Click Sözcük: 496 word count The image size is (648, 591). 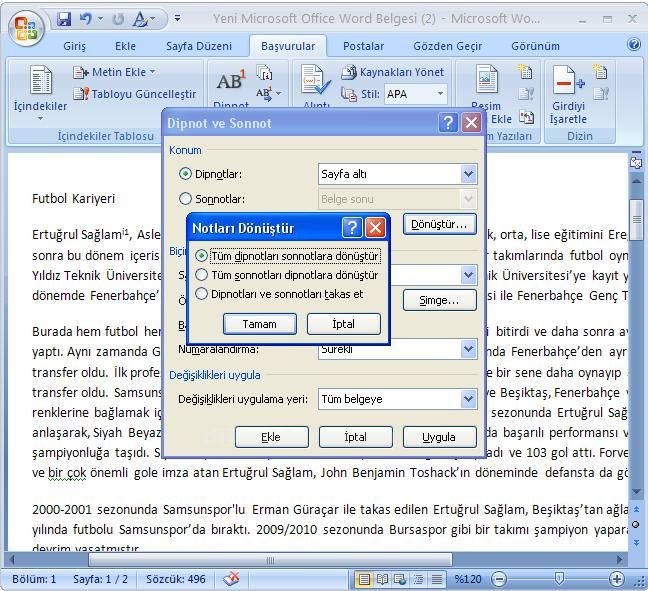(x=176, y=579)
